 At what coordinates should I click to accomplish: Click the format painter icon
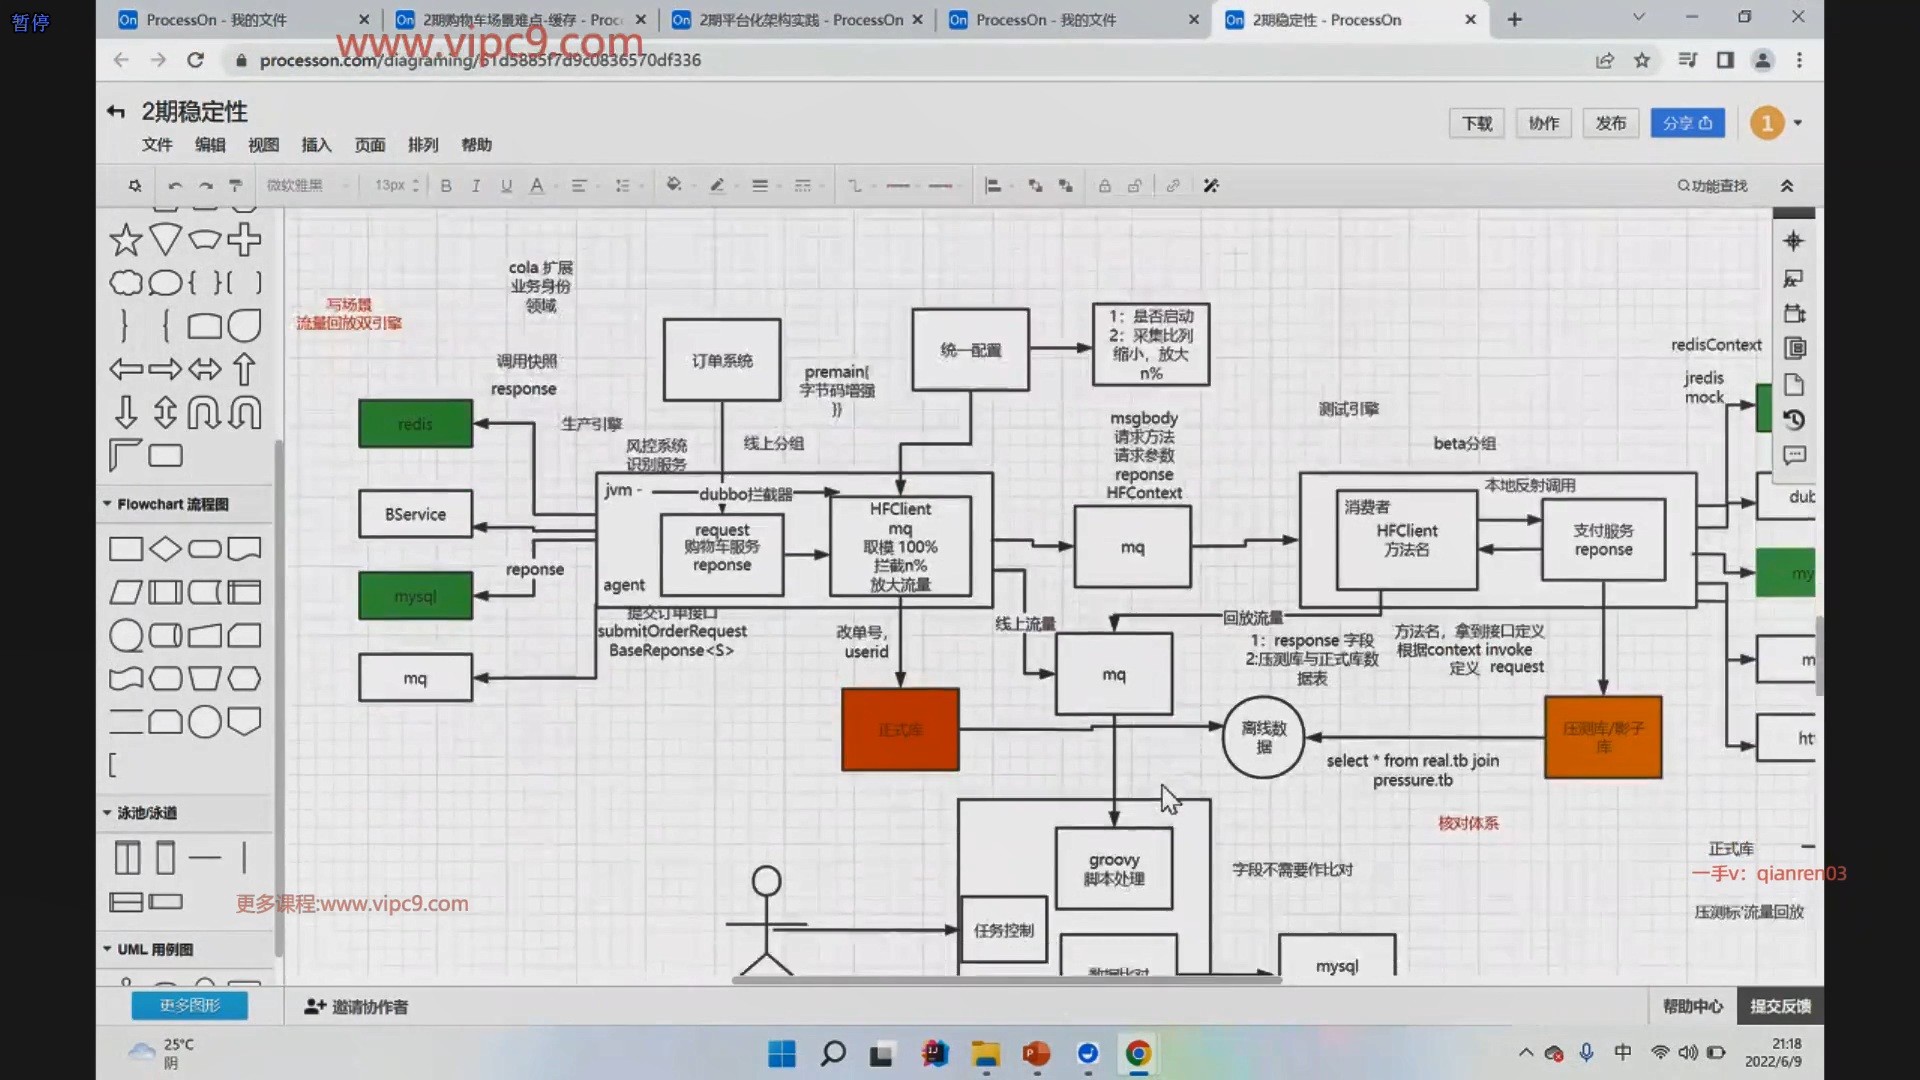pos(236,186)
